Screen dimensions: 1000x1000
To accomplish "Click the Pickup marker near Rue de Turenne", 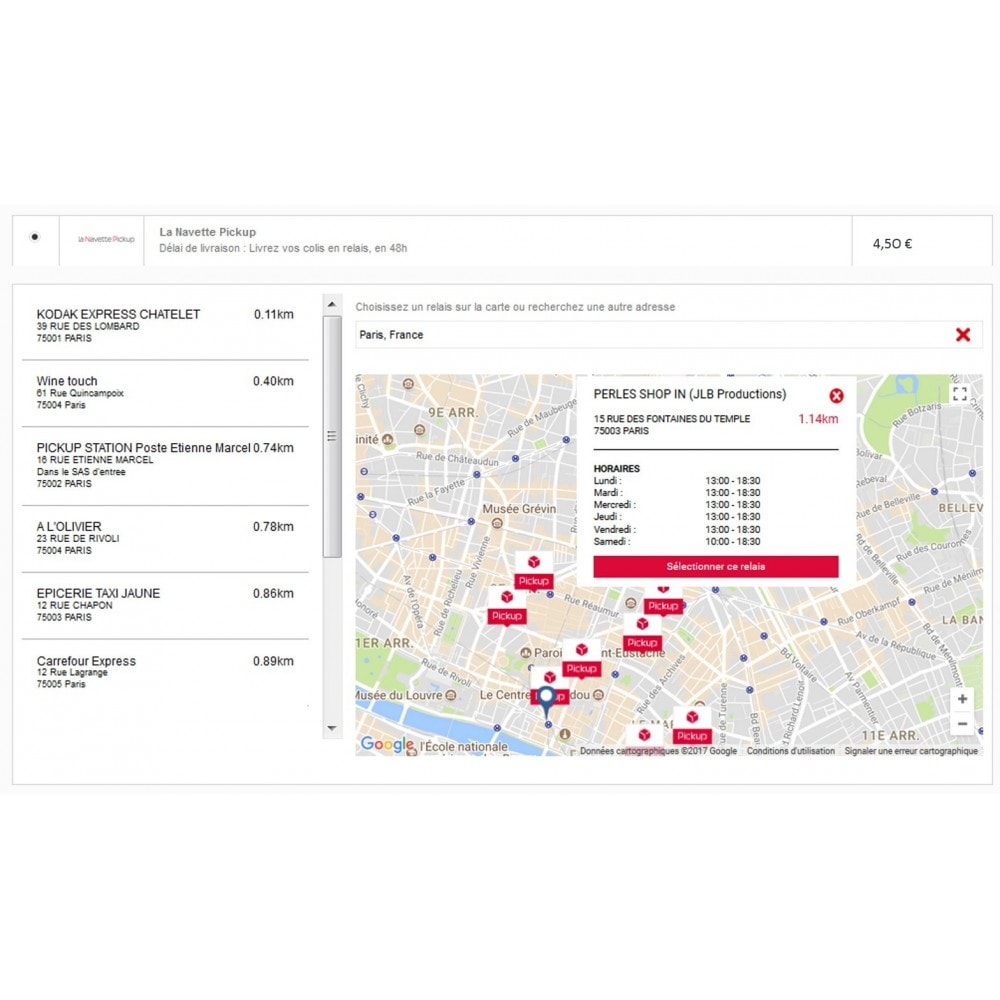I will (x=692, y=726).
